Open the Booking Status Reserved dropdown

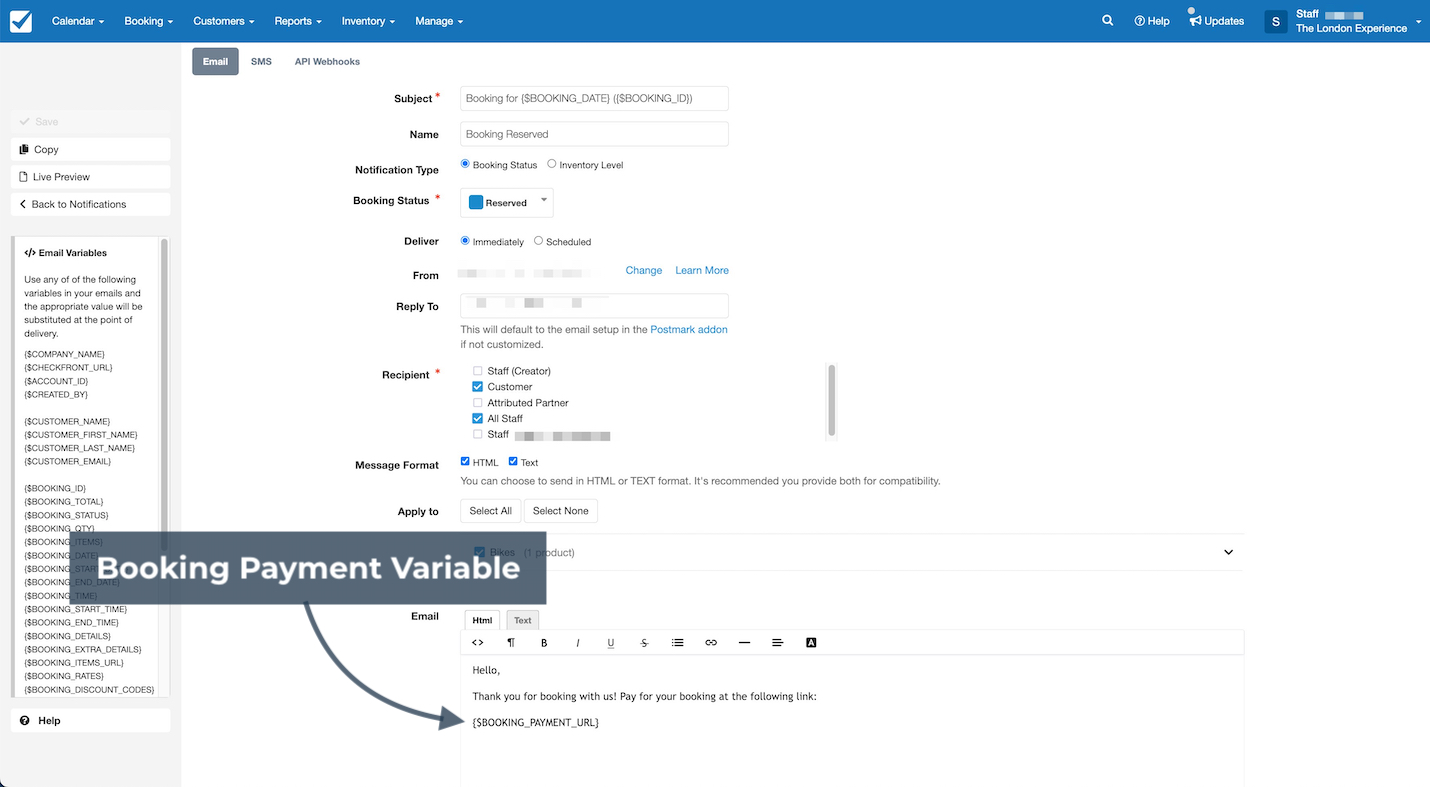point(507,202)
